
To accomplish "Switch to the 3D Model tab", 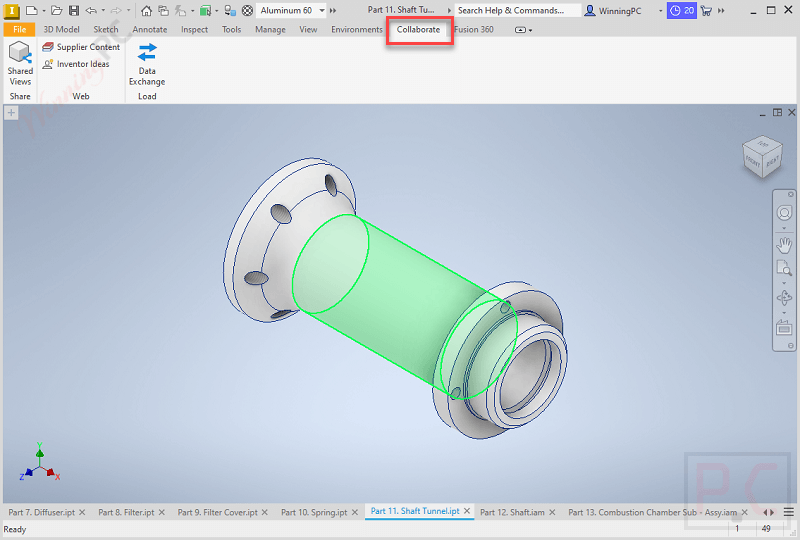I will point(61,30).
